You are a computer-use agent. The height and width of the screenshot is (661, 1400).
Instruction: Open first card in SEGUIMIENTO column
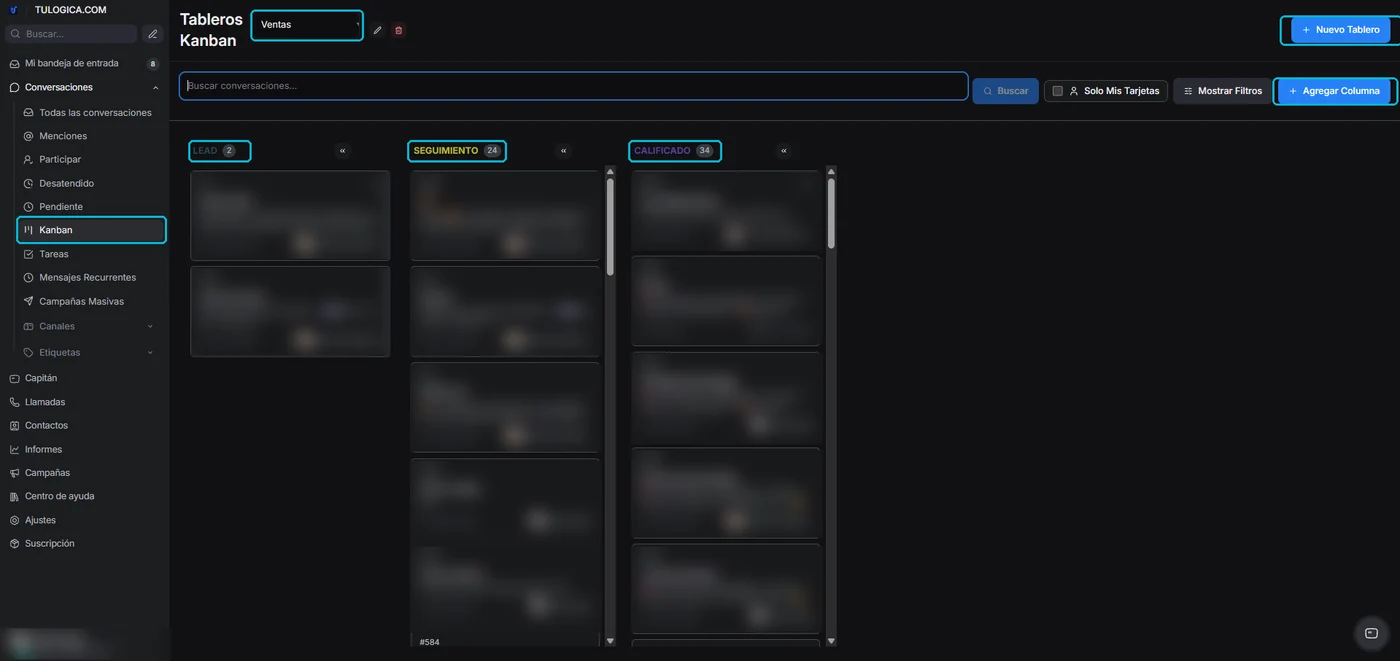[505, 215]
